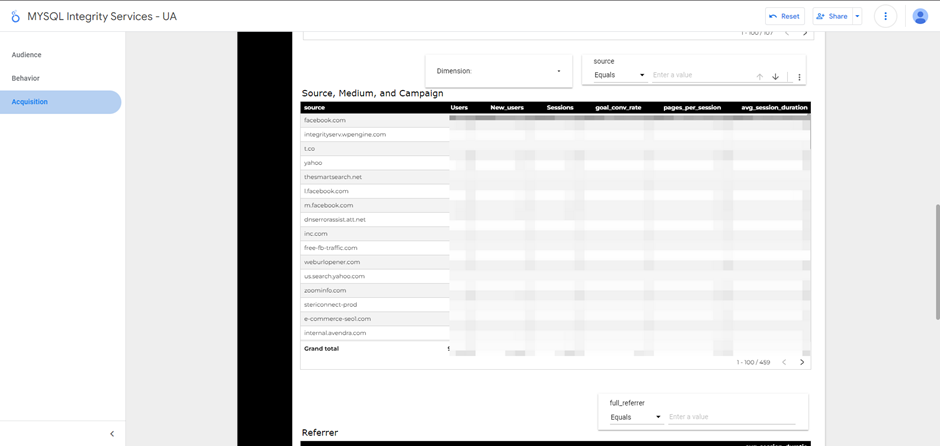Click the Looker Studio logo icon
Image resolution: width=940 pixels, height=446 pixels.
[x=15, y=16]
